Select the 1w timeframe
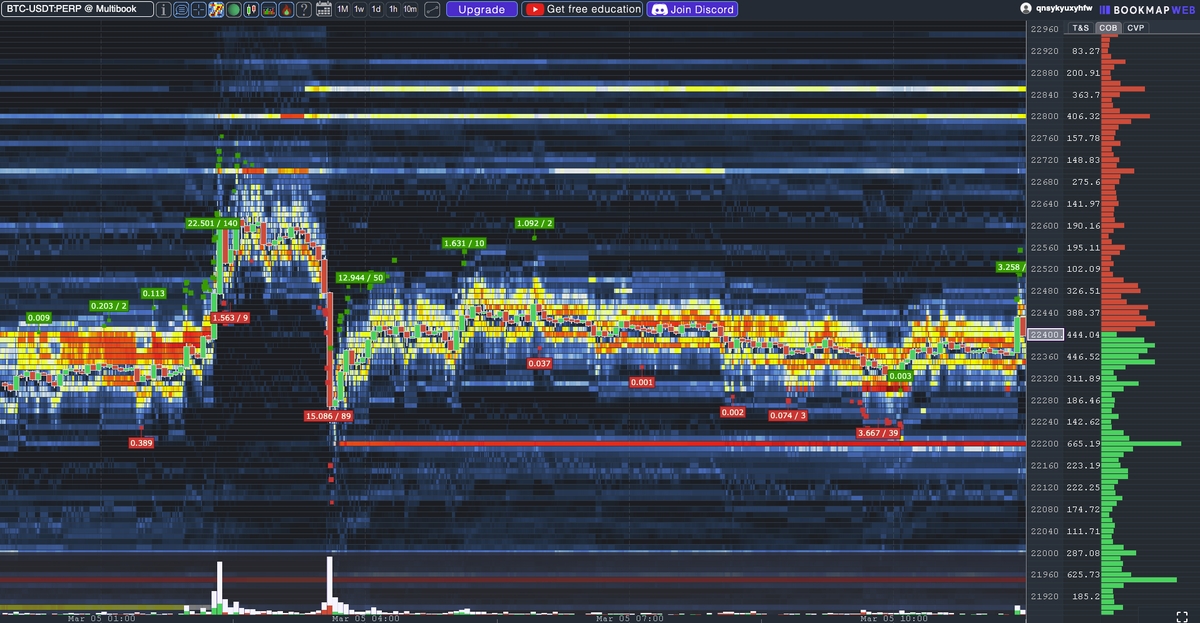This screenshot has width=1200, height=623. pos(359,9)
